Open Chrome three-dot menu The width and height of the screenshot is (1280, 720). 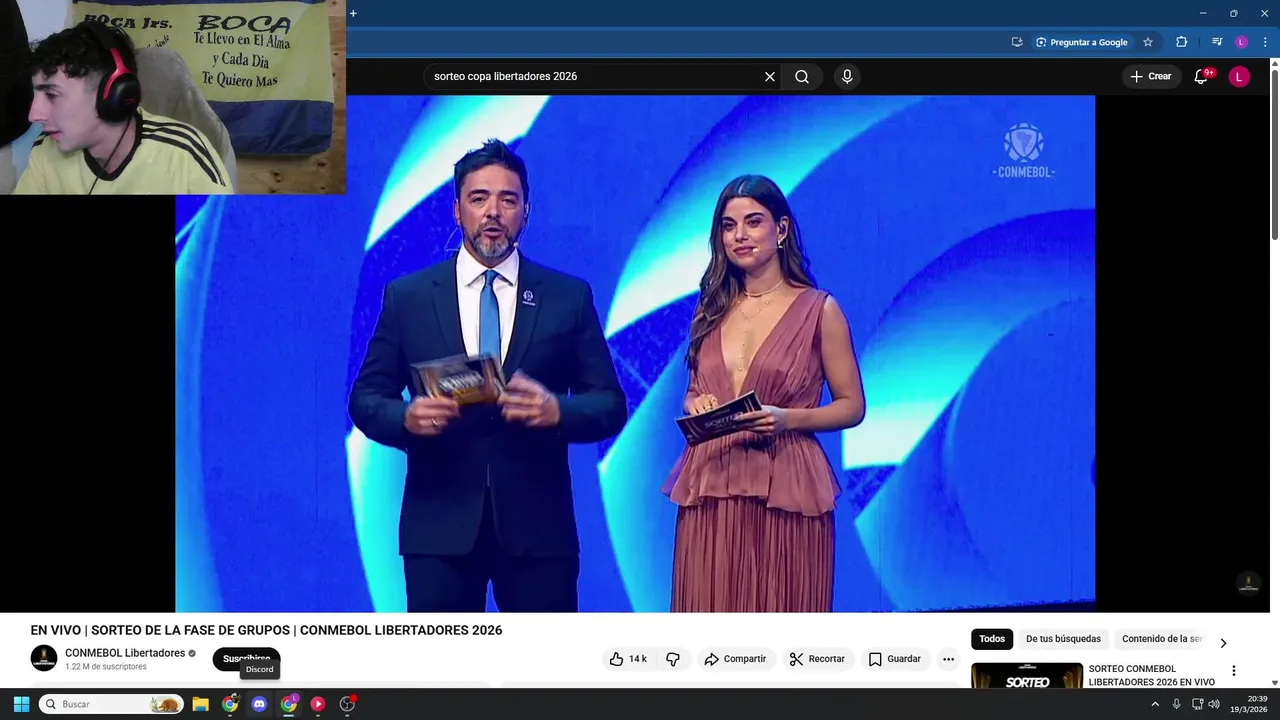point(1265,42)
